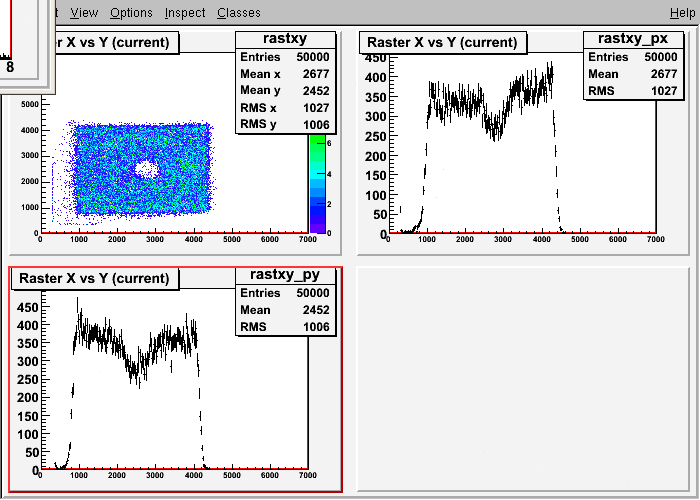Click 'Entries 50000' in rastxy_px stats box
Viewport: 700px width, 500px height.
[633, 57]
